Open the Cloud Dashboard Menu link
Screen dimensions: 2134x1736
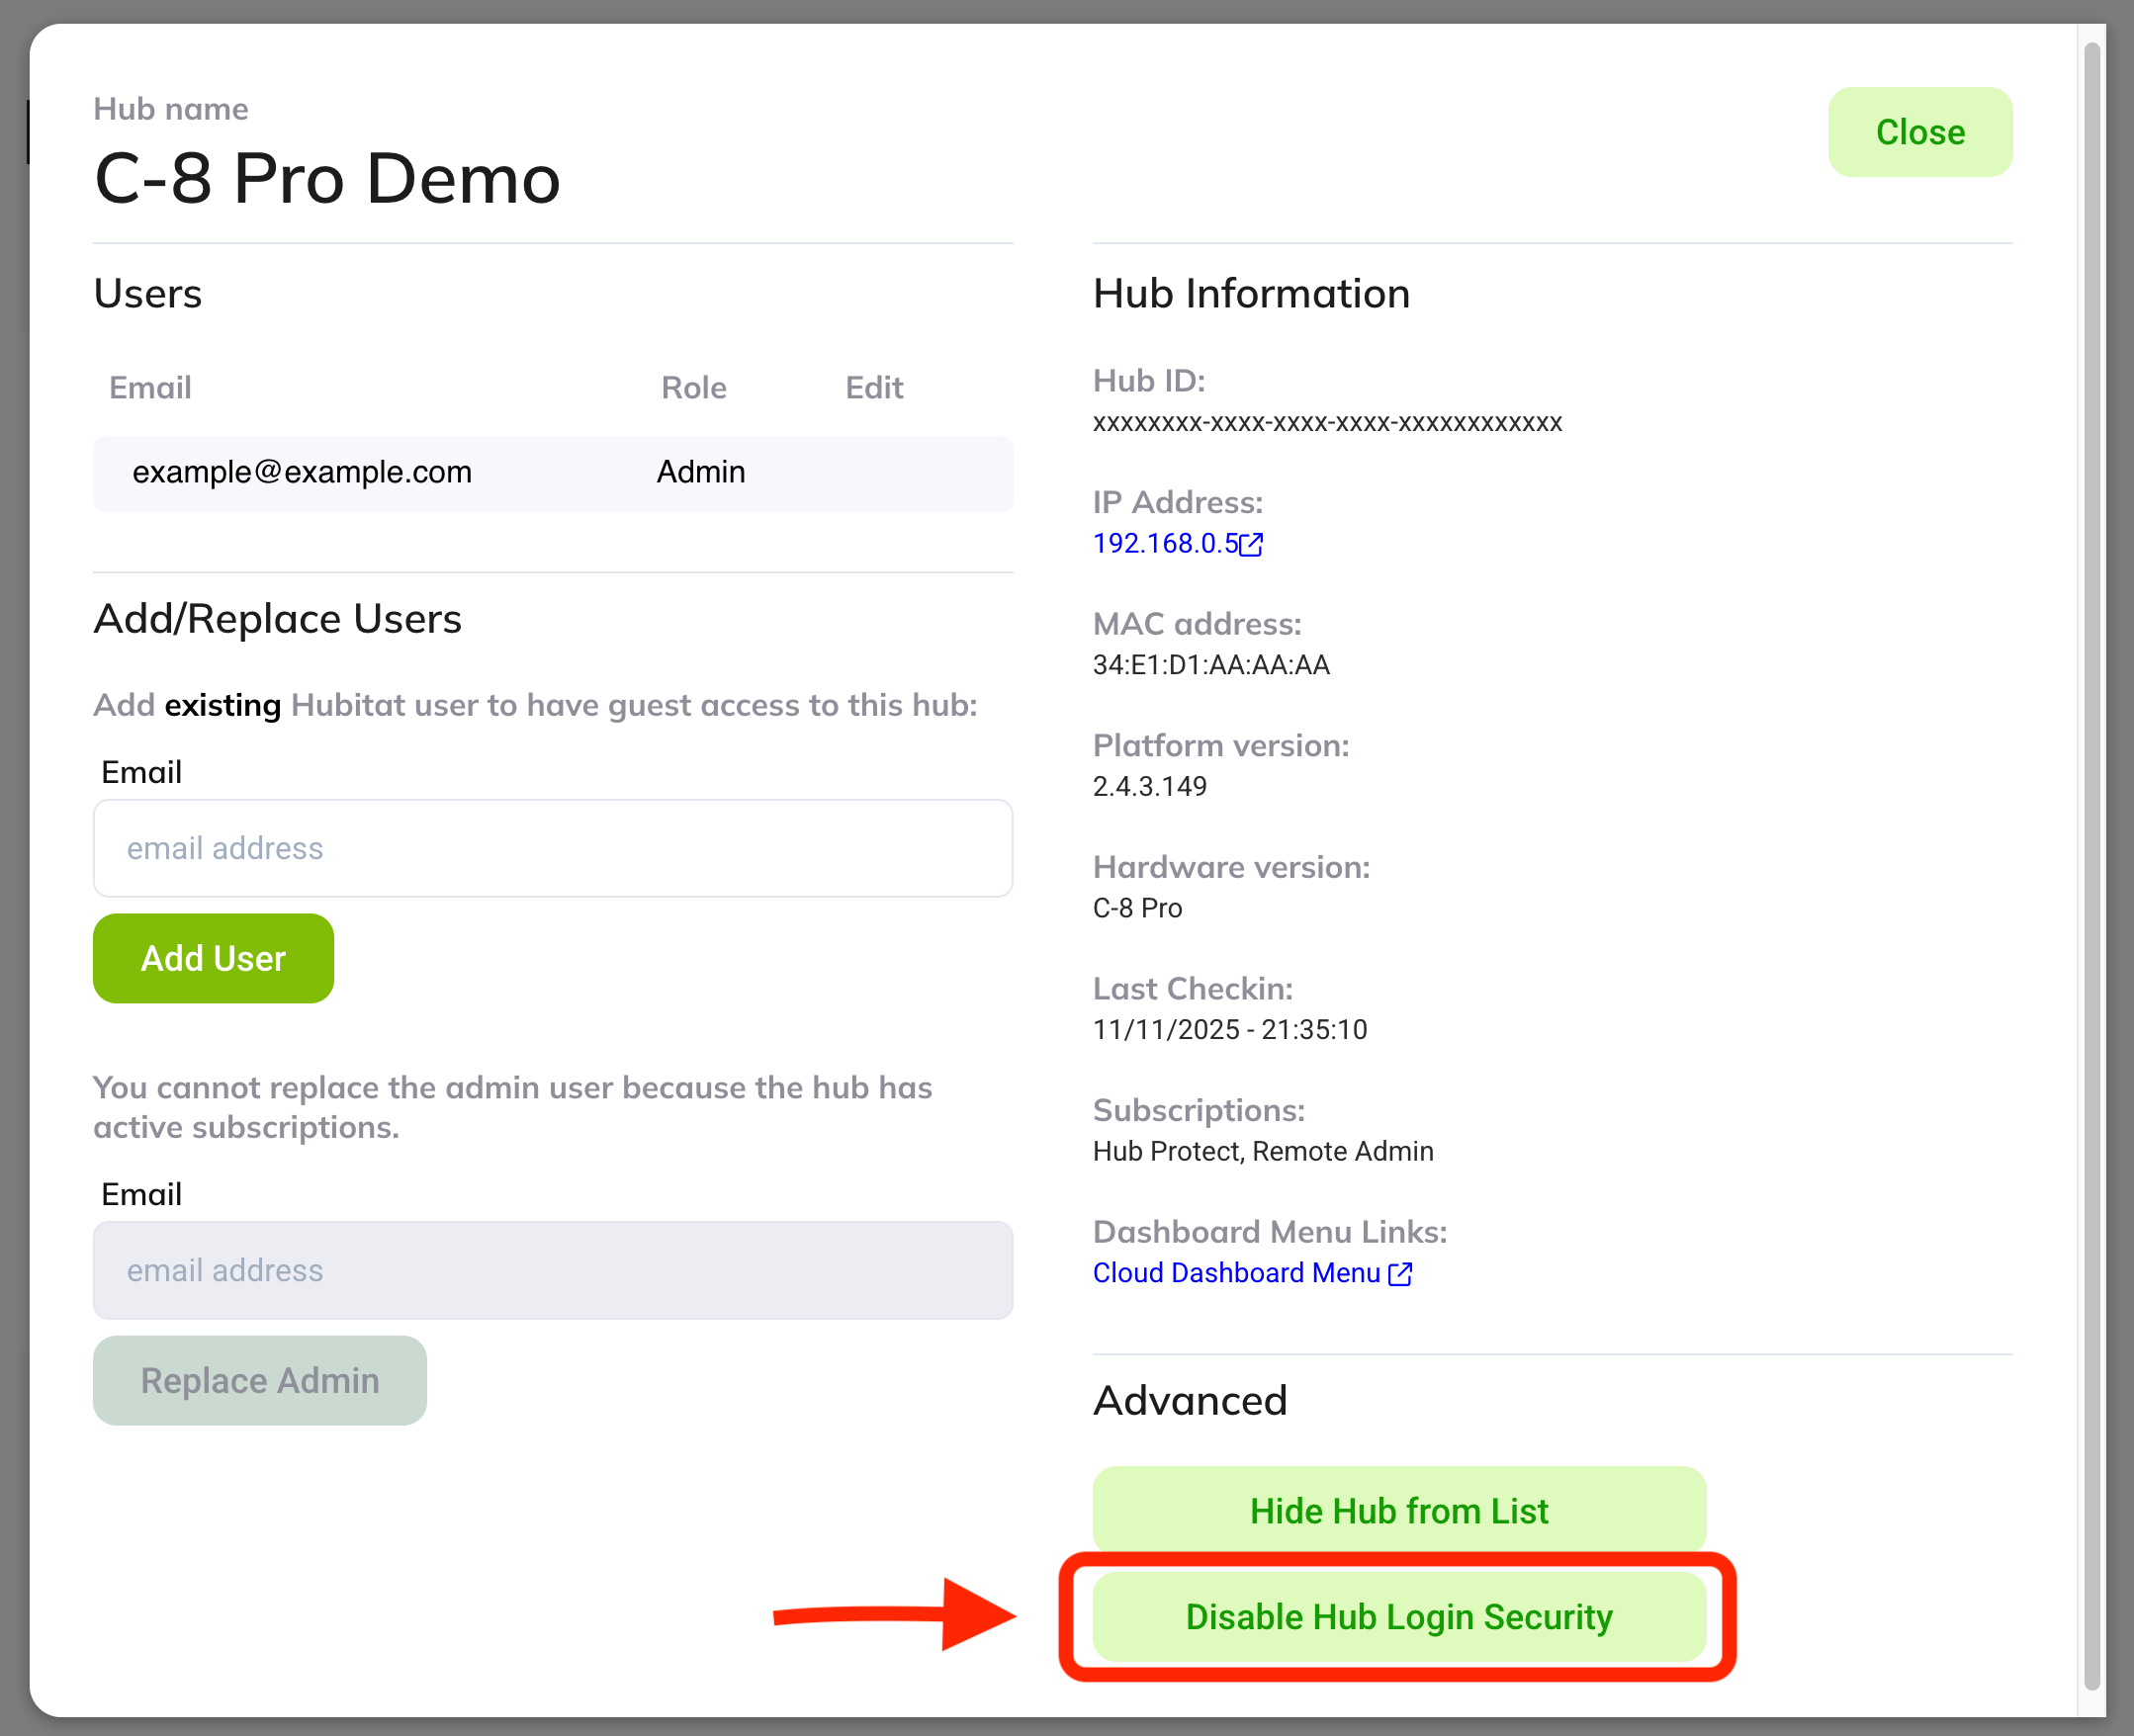pyautogui.click(x=1236, y=1272)
